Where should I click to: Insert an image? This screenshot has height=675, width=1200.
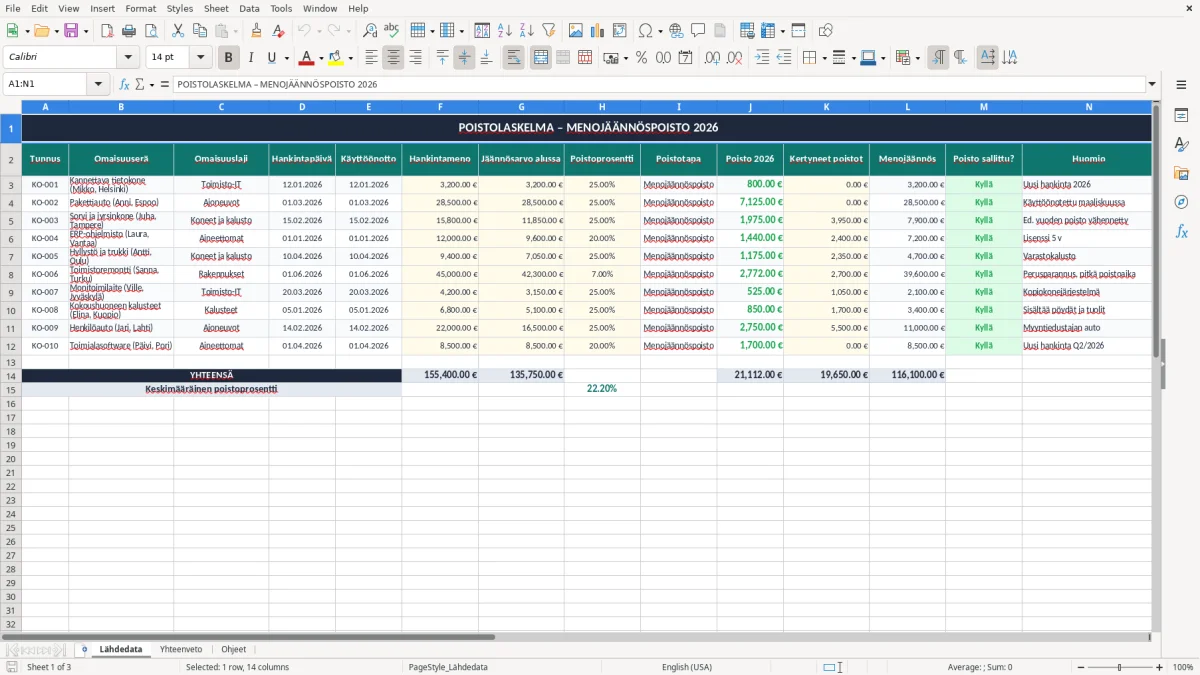576,31
